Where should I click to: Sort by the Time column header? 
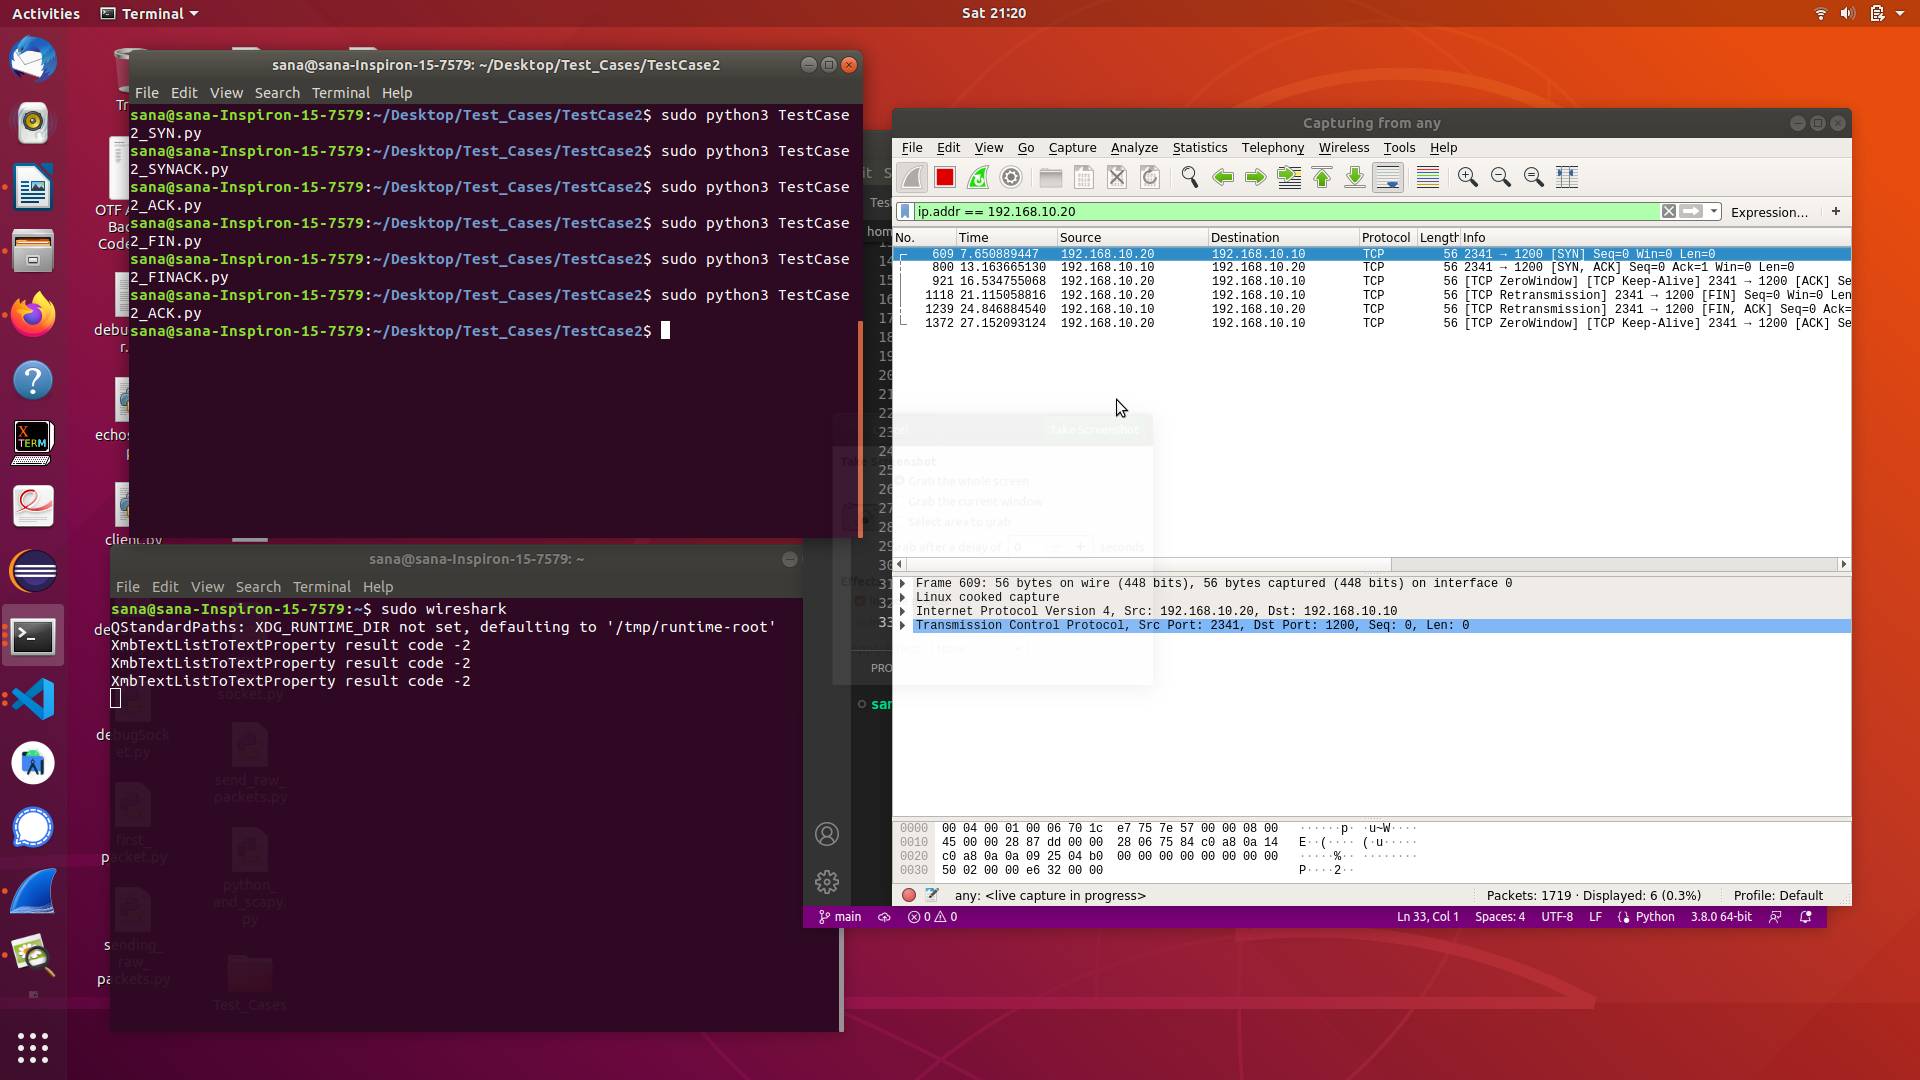pos(1005,237)
